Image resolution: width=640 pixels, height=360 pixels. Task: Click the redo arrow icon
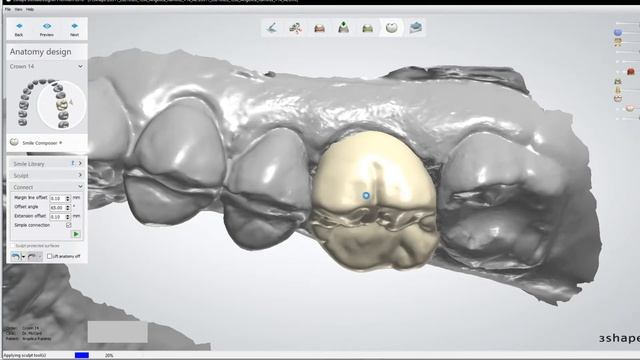(x=32, y=256)
